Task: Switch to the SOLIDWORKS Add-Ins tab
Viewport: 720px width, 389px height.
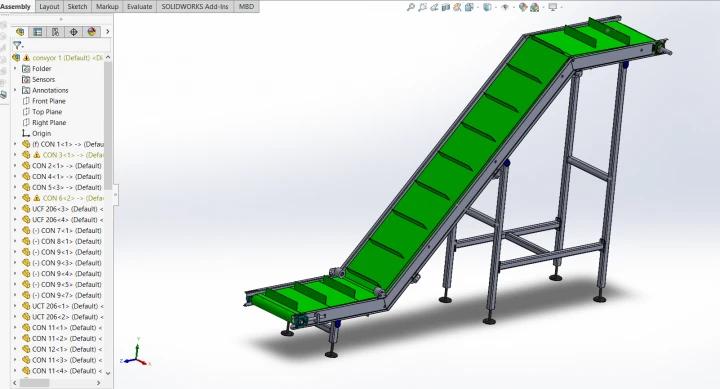Action: pyautogui.click(x=195, y=6)
